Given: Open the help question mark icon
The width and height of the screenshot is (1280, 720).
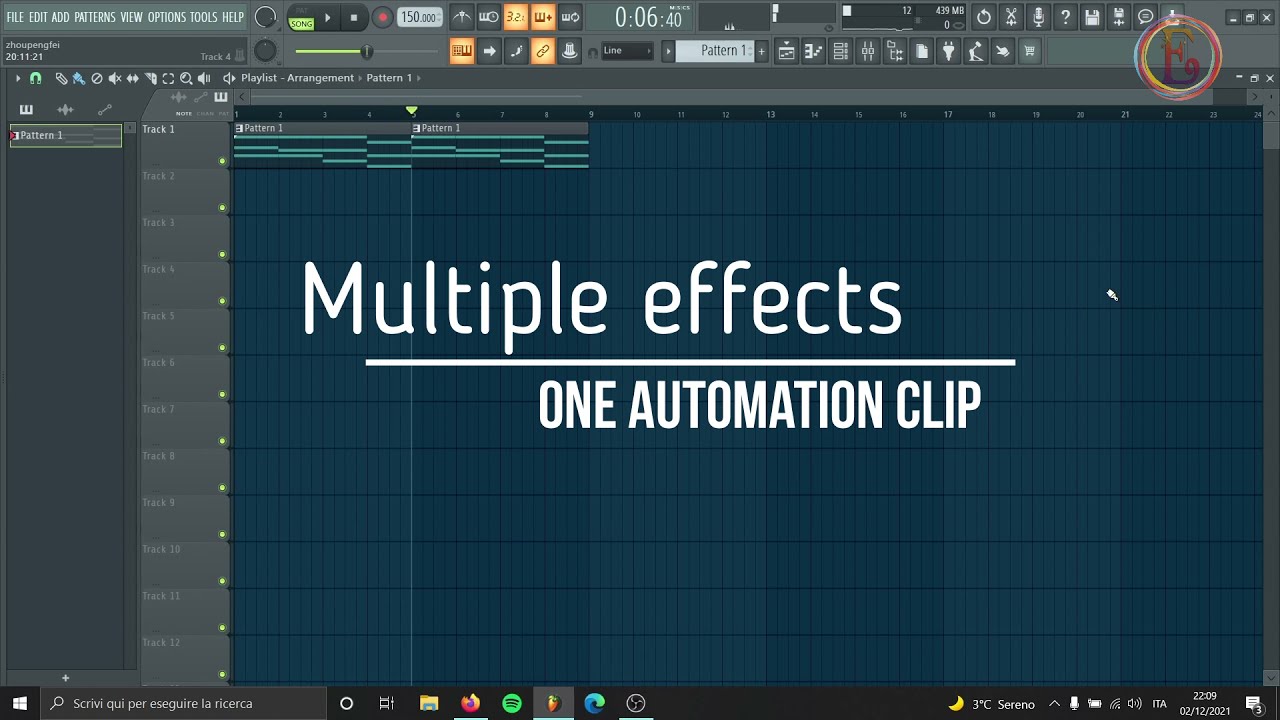Looking at the screenshot, I should coord(1065,17).
